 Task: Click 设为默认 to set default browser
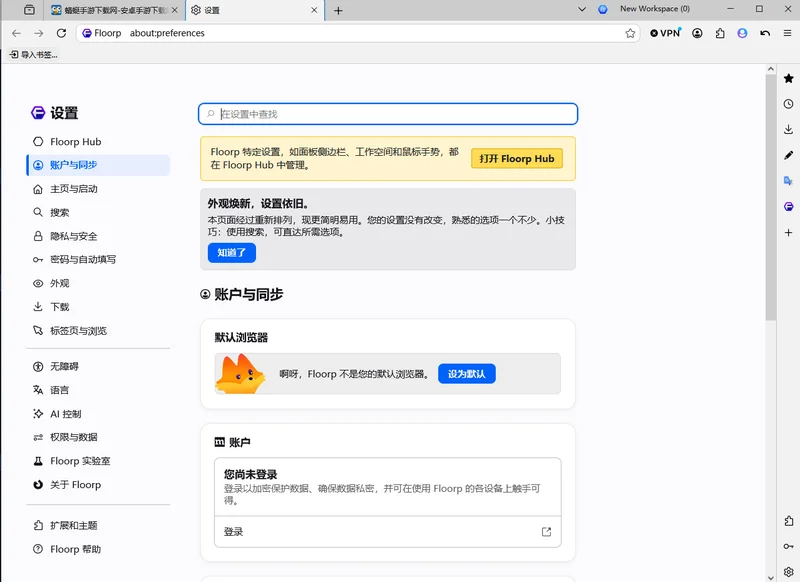click(466, 374)
